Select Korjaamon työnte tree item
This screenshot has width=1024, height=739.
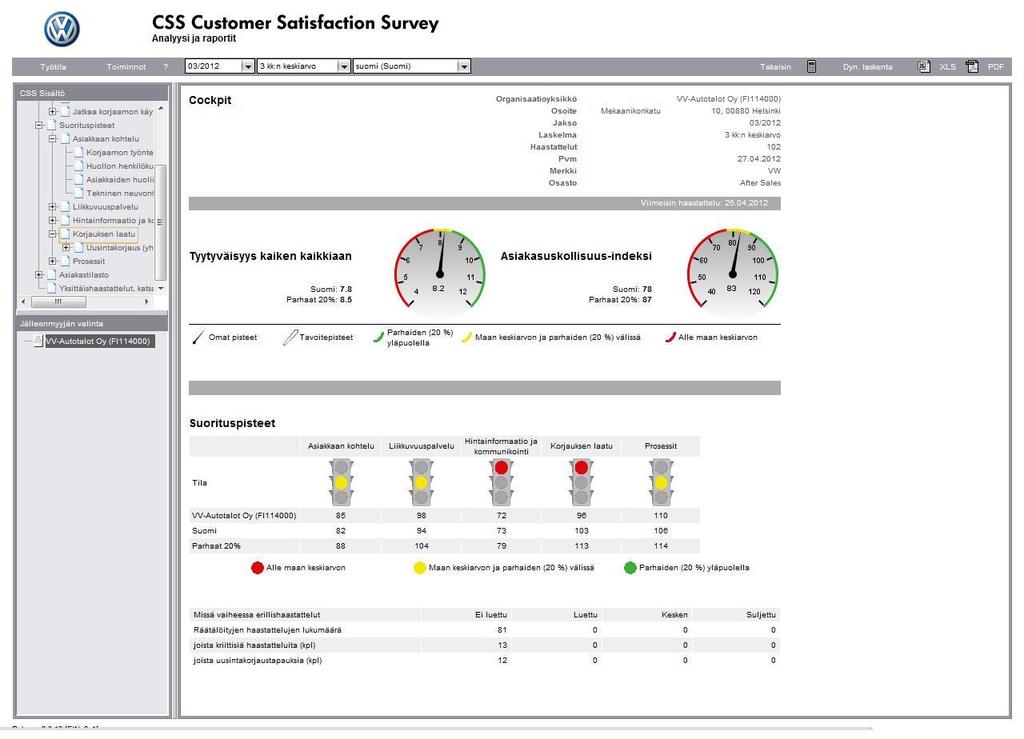click(120, 152)
